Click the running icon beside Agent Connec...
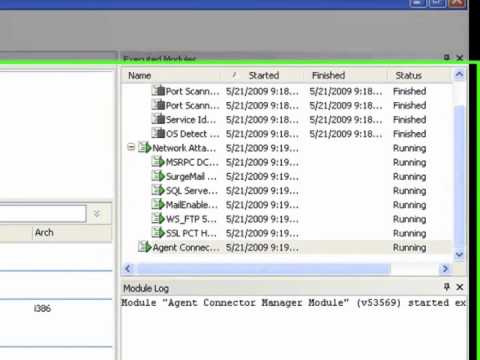This screenshot has width=480, height=360. tap(145, 247)
